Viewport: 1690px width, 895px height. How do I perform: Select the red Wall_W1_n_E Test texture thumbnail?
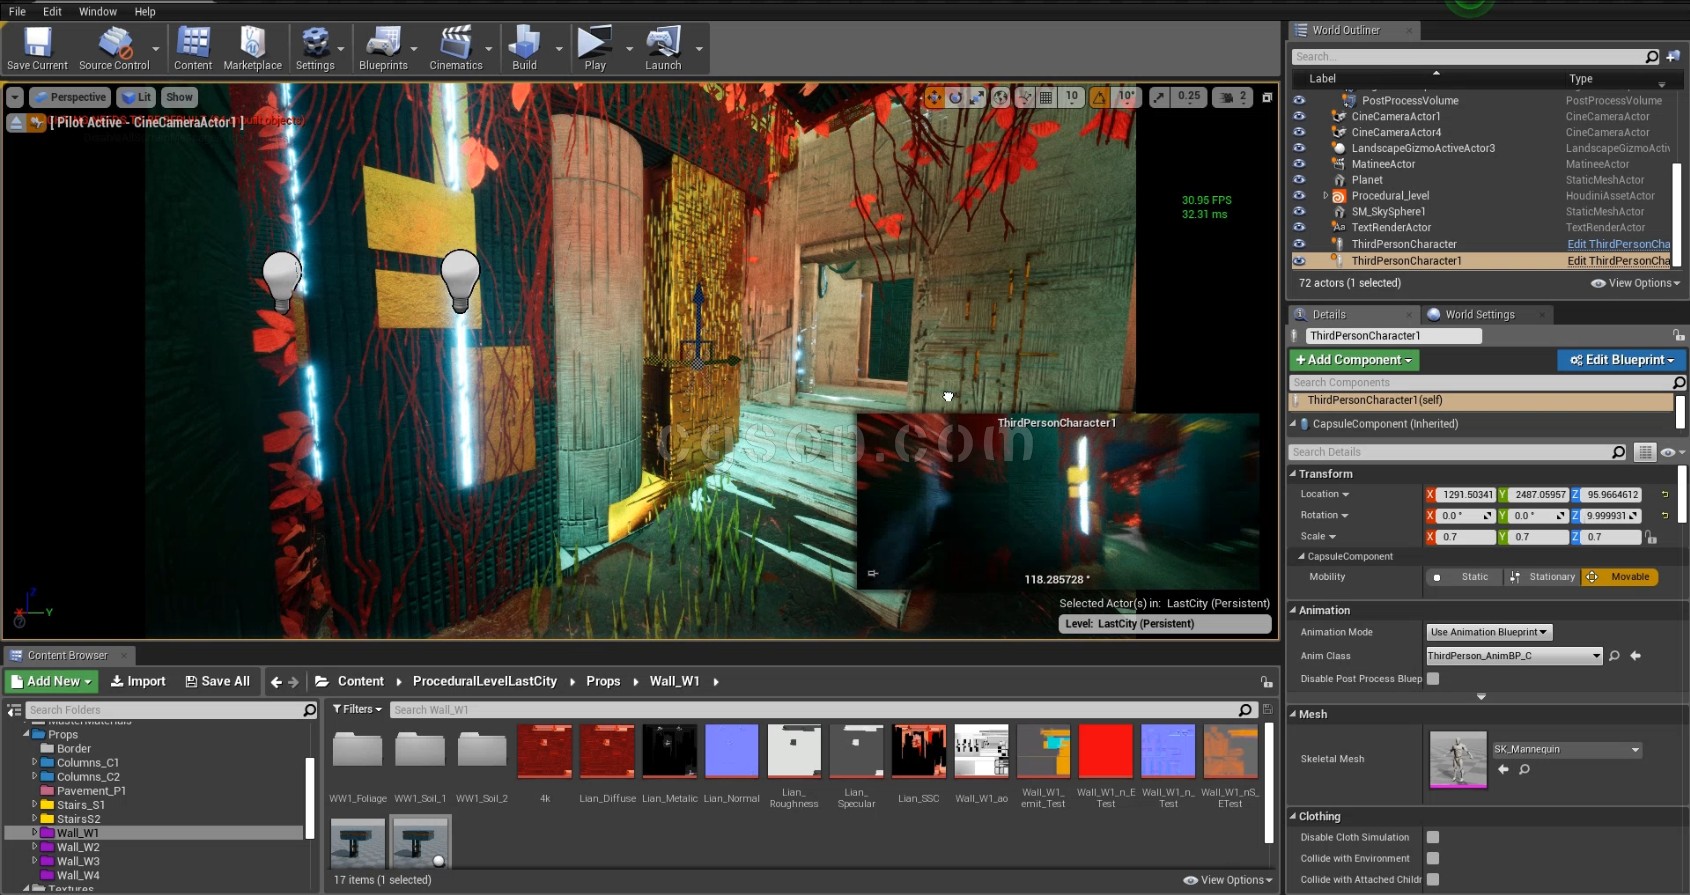1105,751
